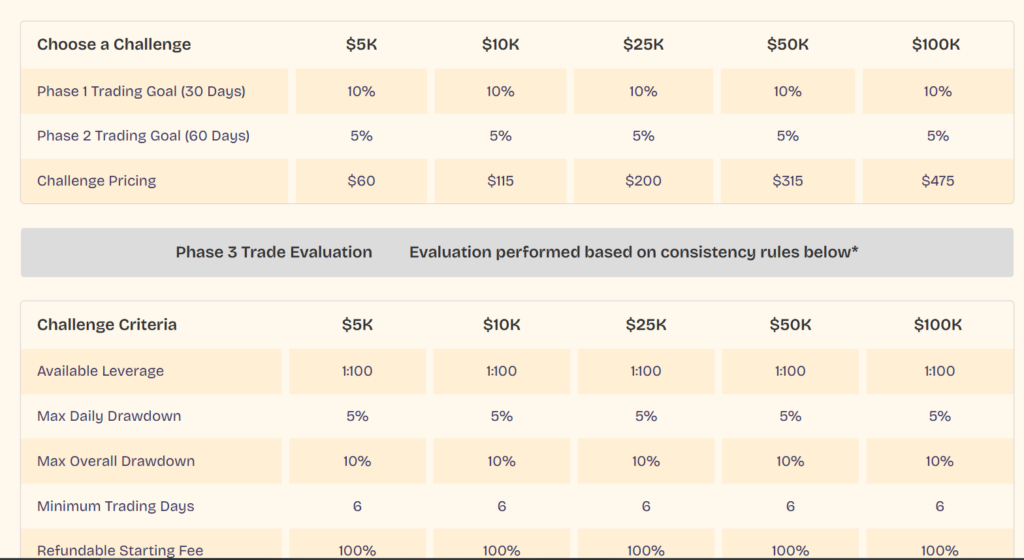
Task: Click $5K header in Choose a Challenge table
Action: [361, 44]
